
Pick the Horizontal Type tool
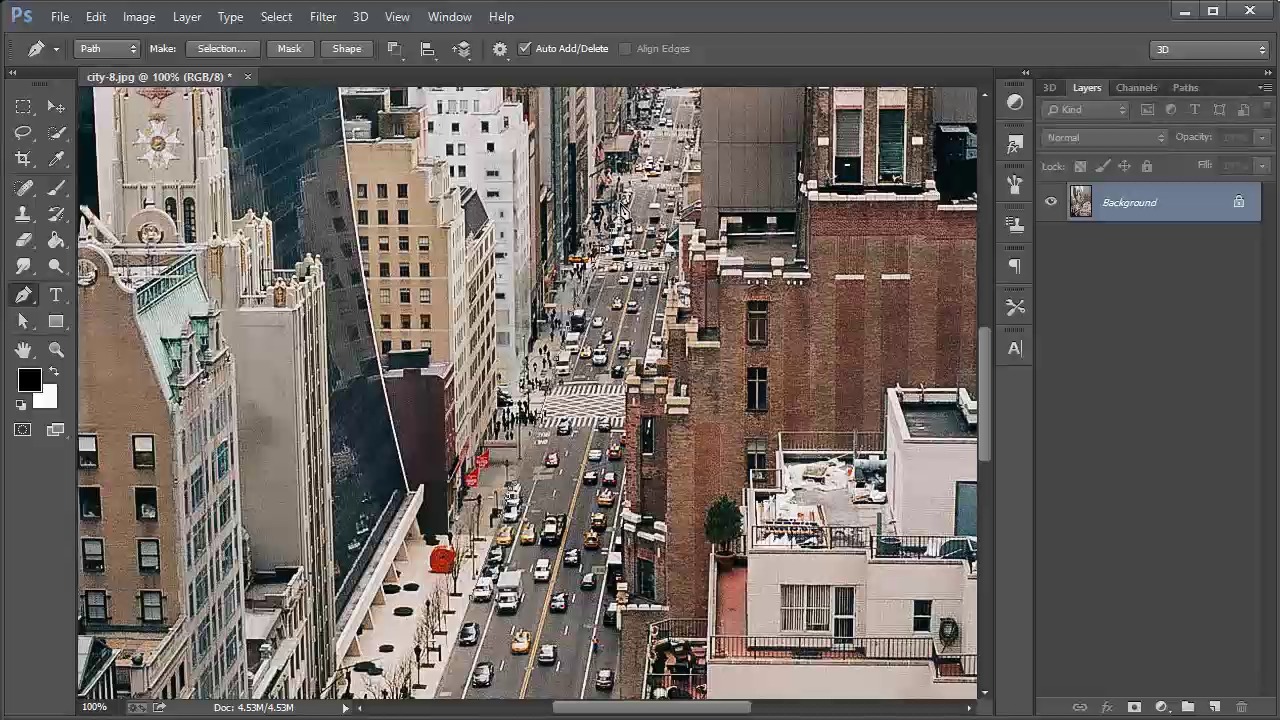[x=56, y=294]
